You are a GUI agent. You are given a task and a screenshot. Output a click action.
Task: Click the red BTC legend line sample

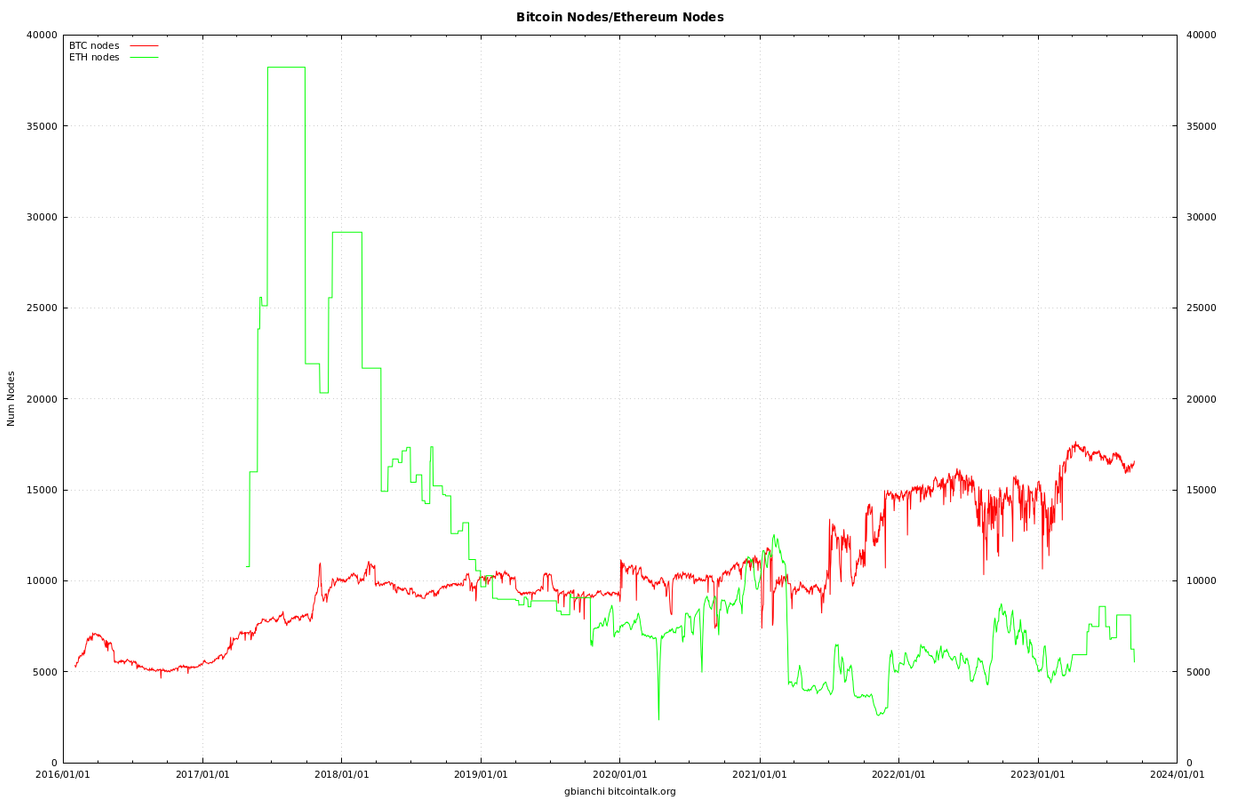click(144, 46)
